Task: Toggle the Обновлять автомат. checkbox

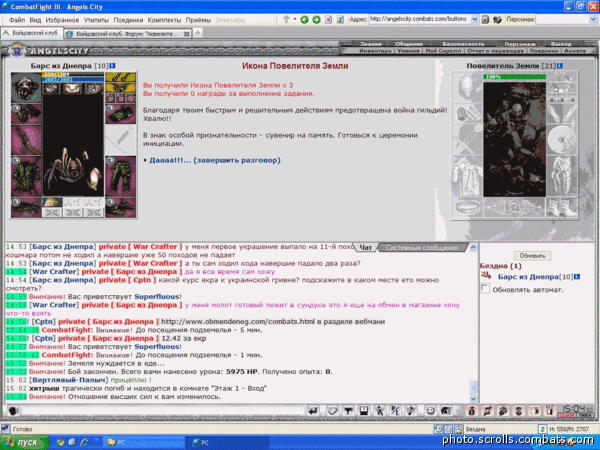Action: (485, 288)
